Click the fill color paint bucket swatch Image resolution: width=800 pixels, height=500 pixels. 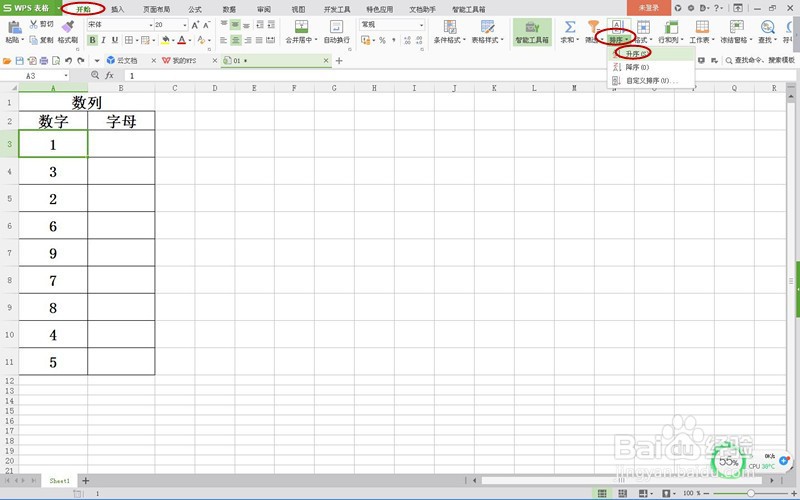(x=165, y=40)
